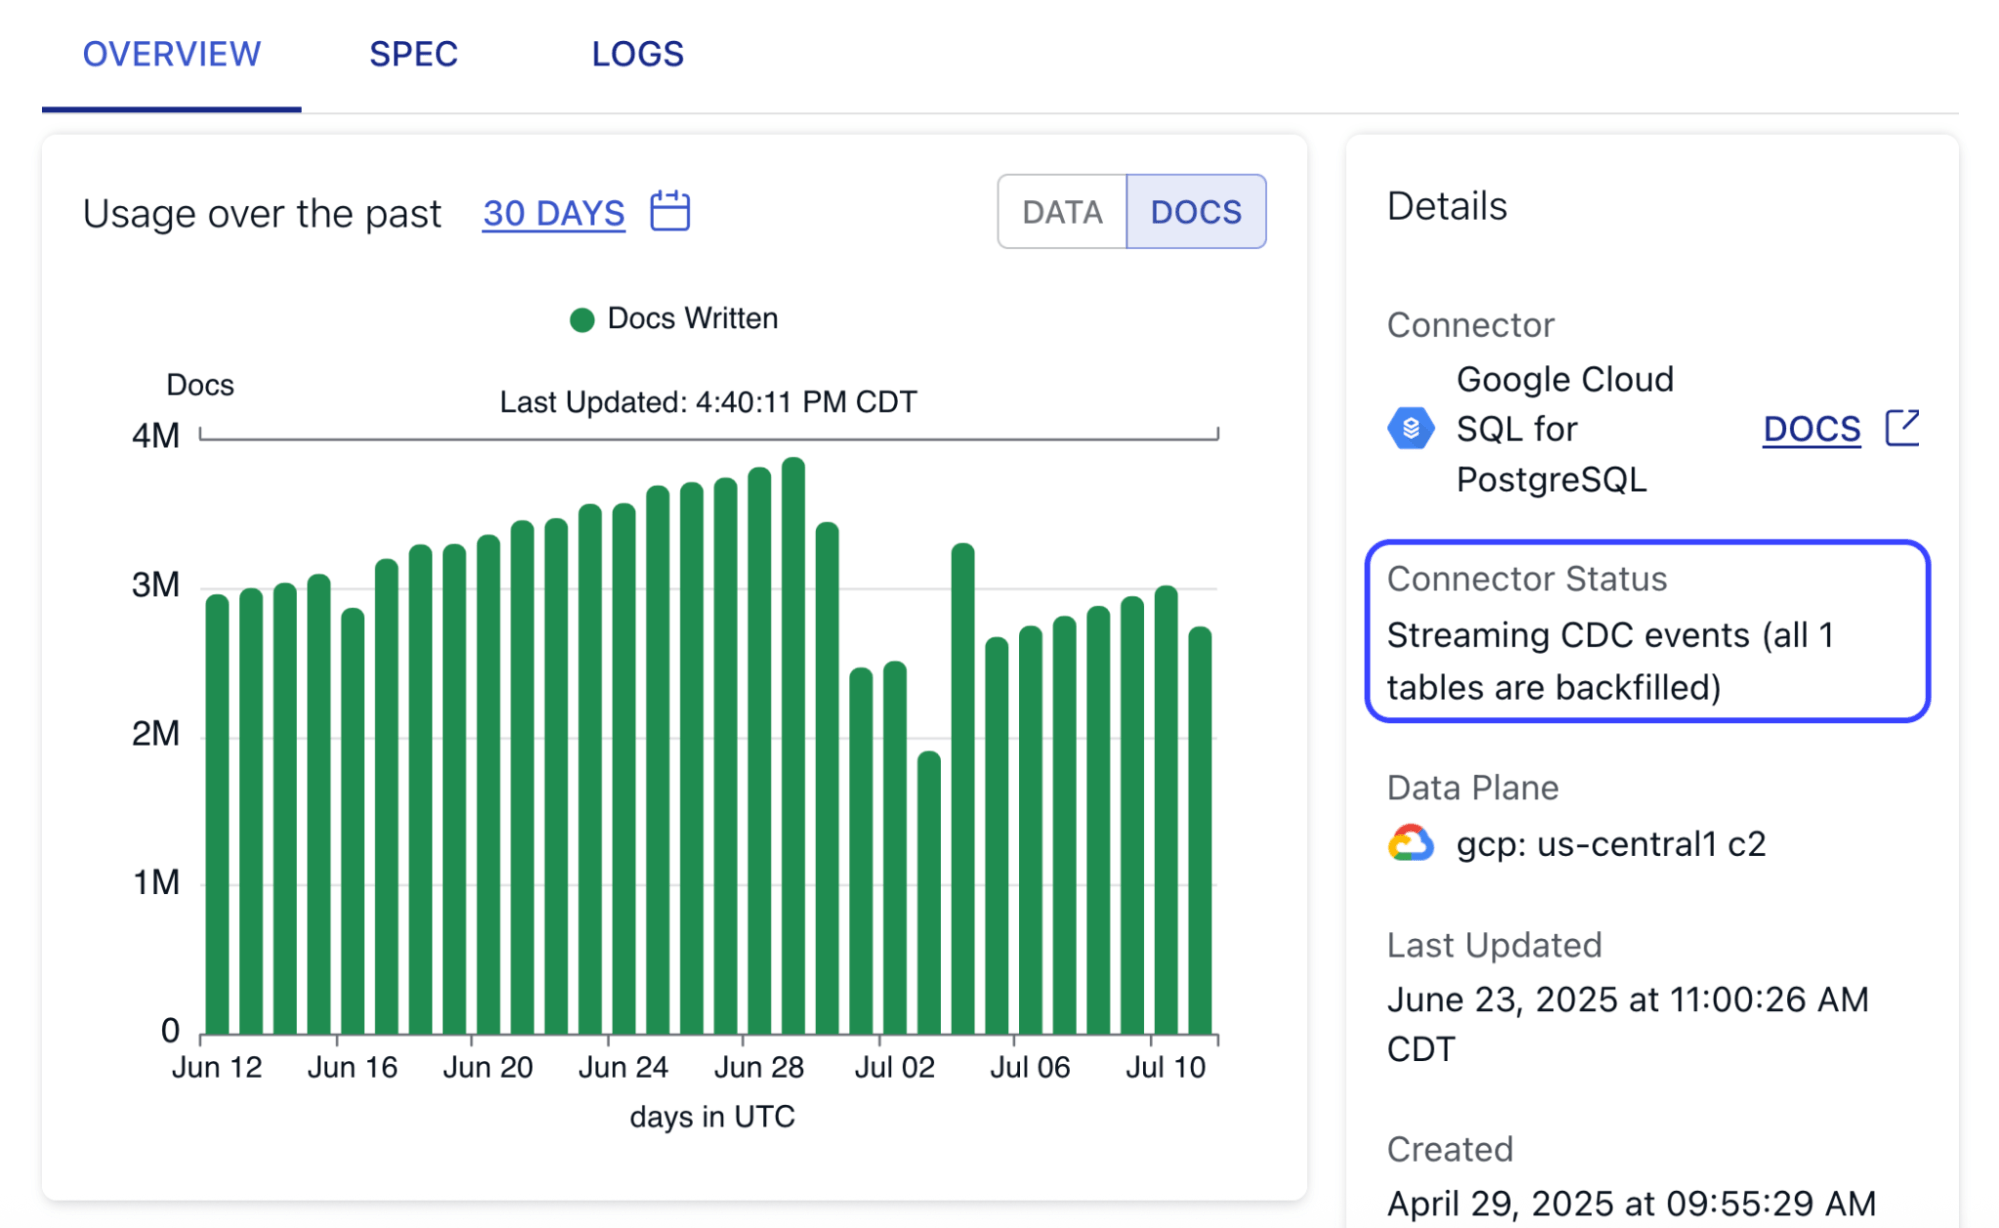Screen dimensions: 1999x1228
Task: Click the Connector Status heading
Action: pos(1527,579)
